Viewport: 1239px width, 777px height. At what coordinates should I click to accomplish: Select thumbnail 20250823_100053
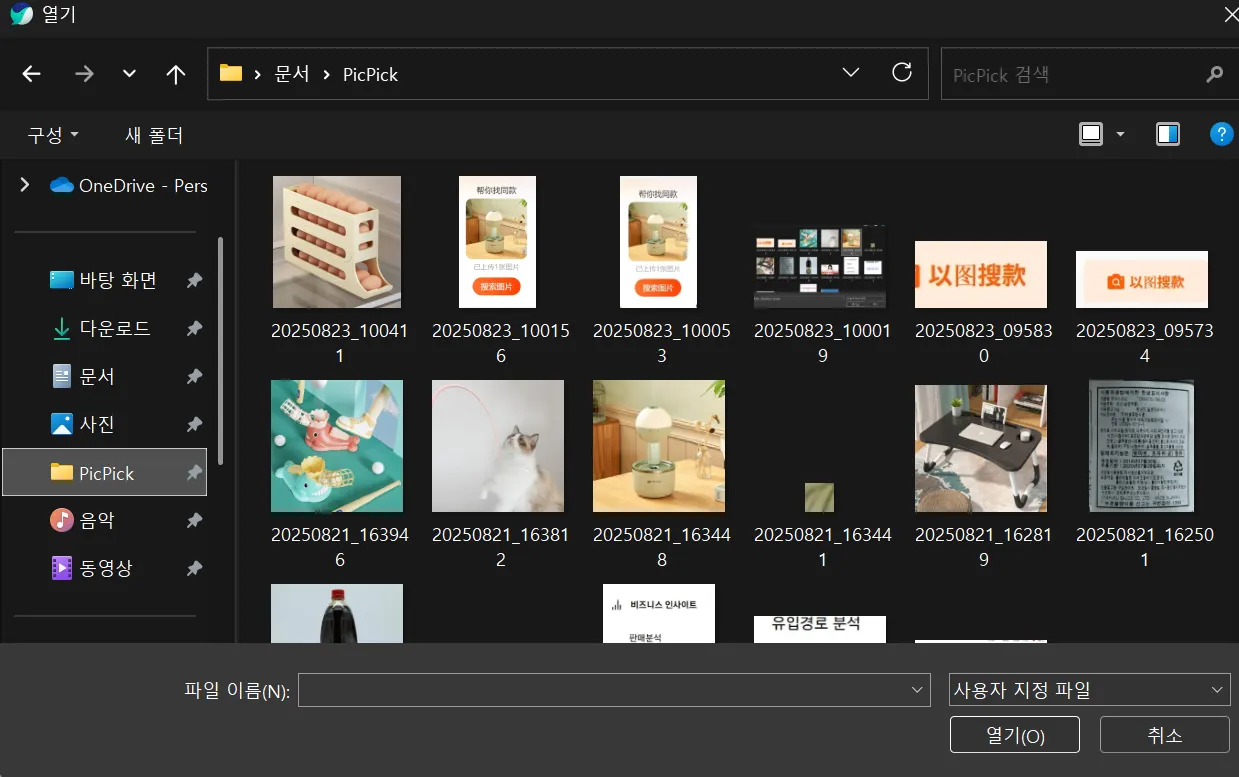(x=658, y=242)
